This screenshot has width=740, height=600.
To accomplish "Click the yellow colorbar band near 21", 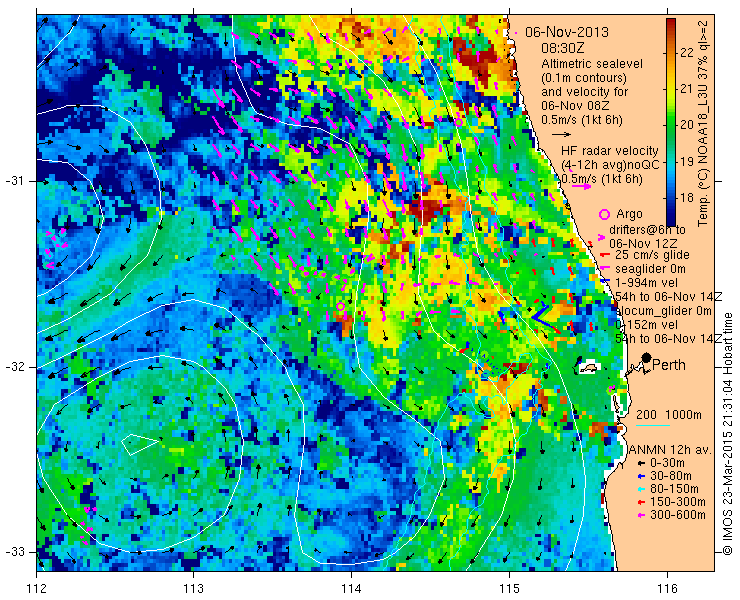I will (671, 89).
